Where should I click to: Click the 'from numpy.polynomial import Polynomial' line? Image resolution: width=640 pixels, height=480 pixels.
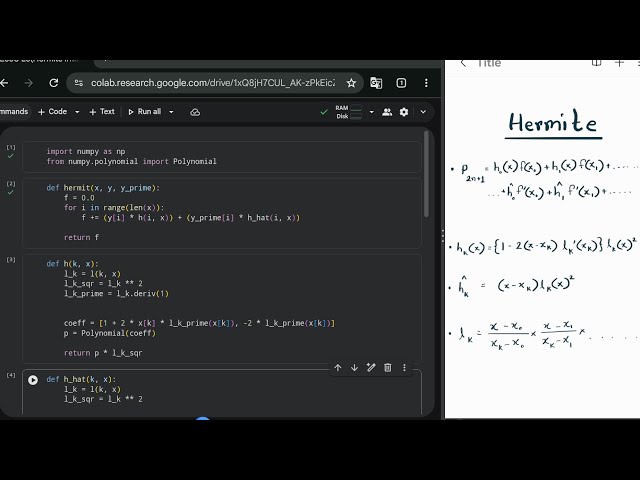[x=131, y=162]
